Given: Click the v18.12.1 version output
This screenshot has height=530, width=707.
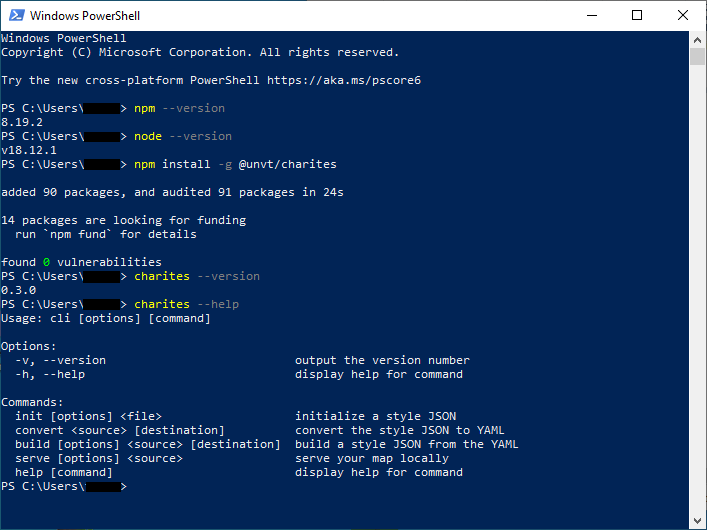Looking at the screenshot, I should pos(25,150).
